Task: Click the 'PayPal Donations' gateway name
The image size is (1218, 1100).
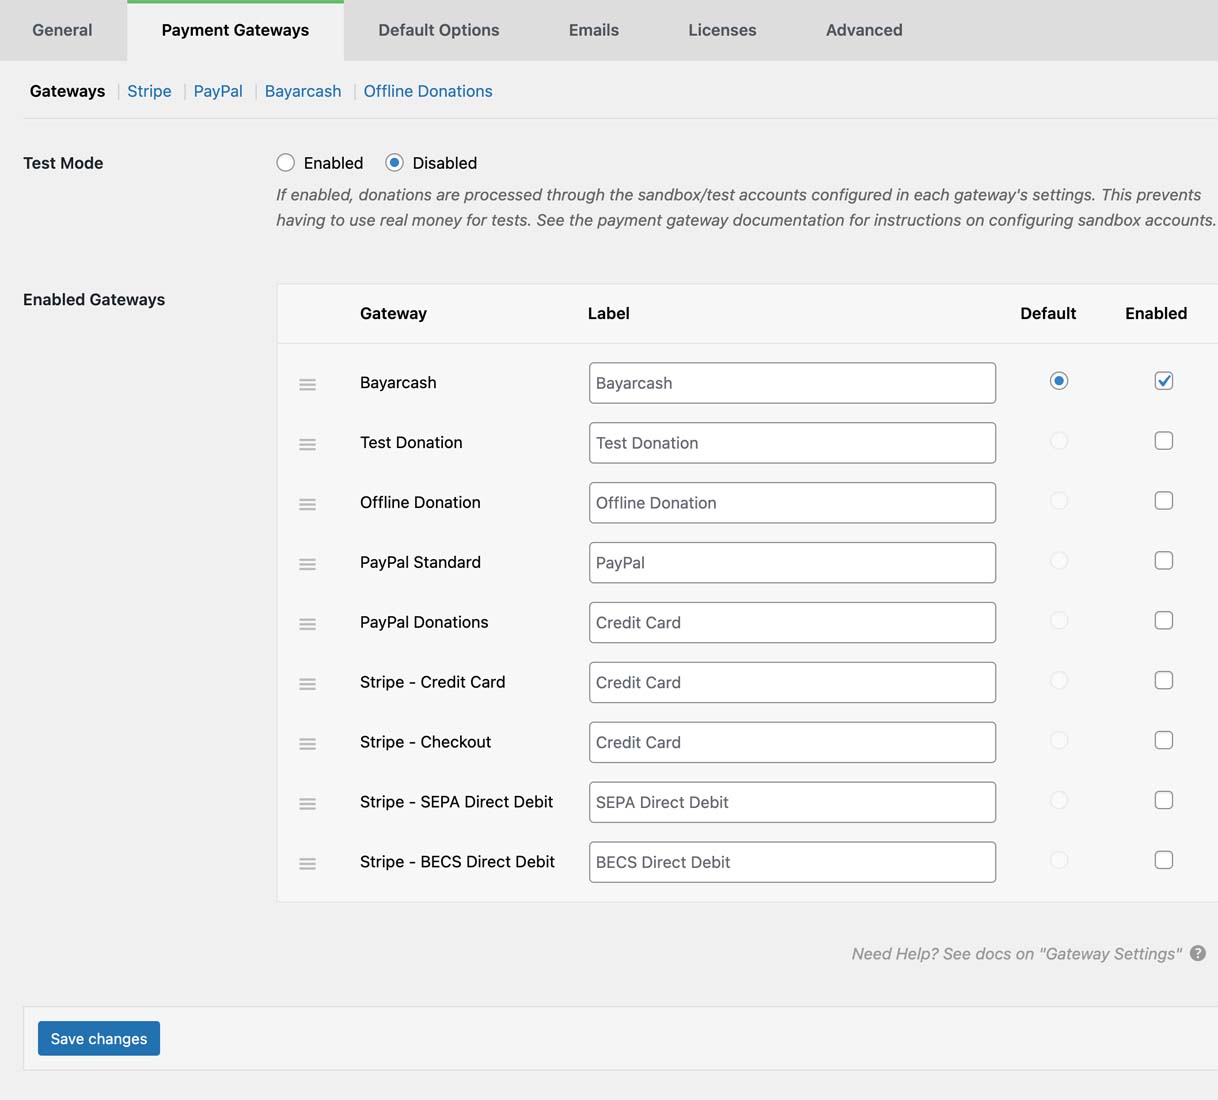Action: [x=424, y=622]
